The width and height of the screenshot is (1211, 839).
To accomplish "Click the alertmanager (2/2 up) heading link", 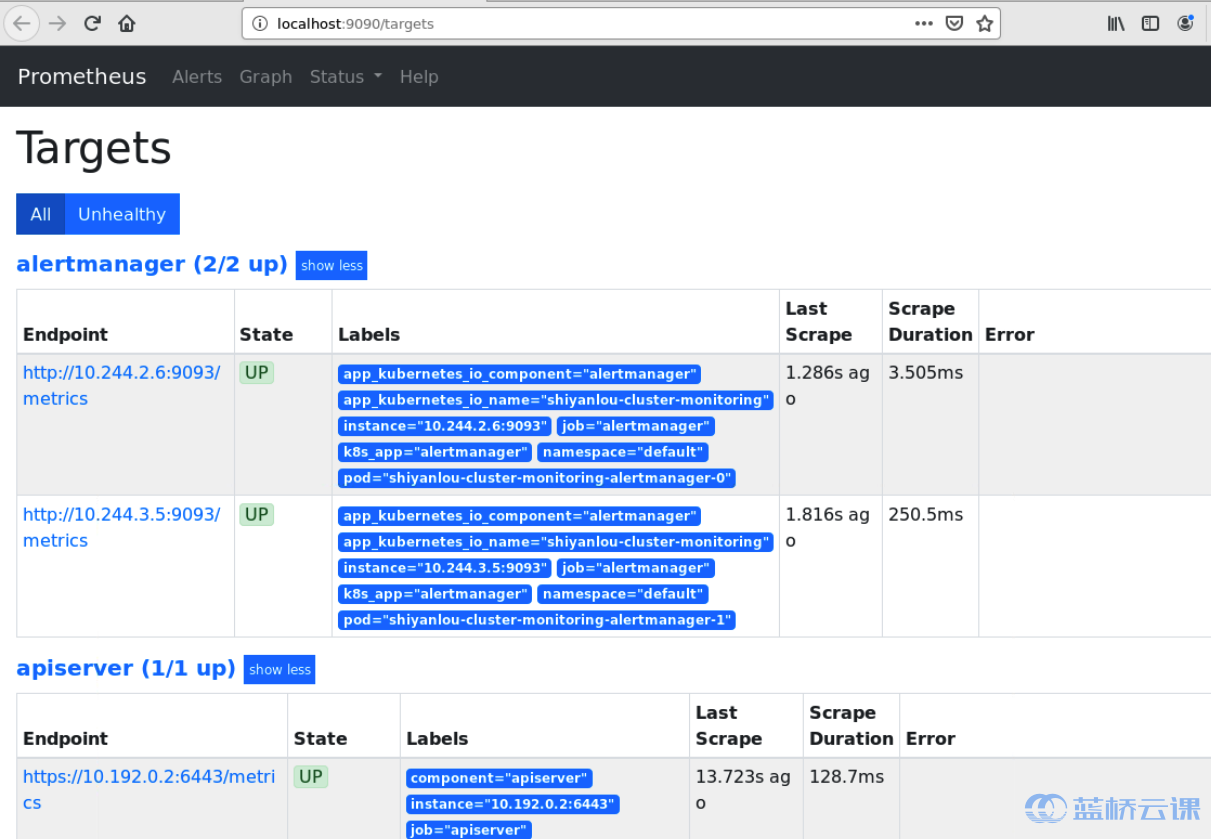I will 152,264.
